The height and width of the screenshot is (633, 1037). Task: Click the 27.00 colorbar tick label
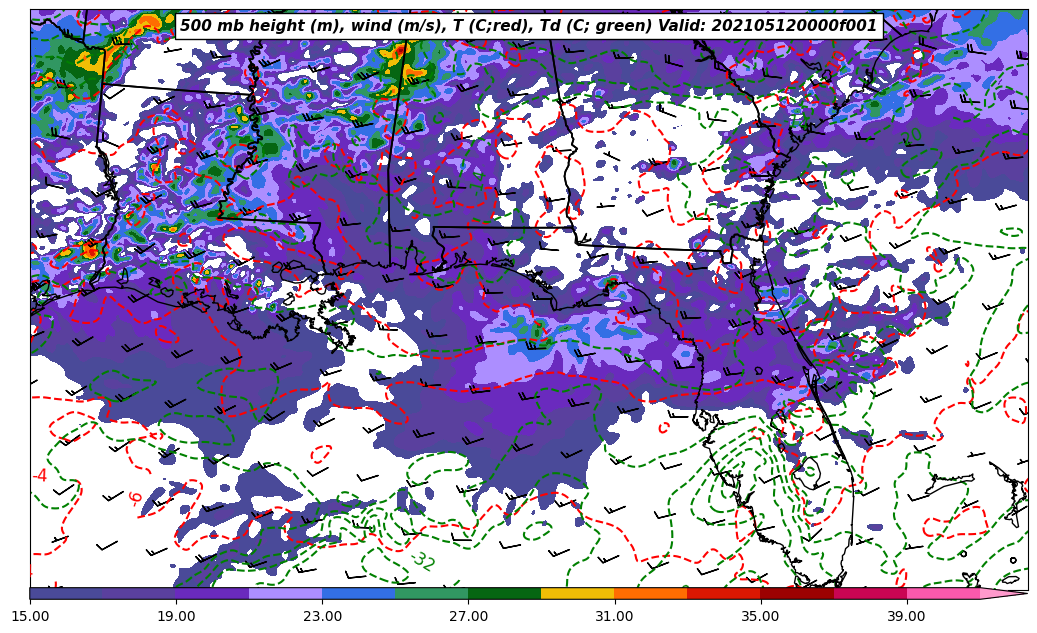pyautogui.click(x=468, y=616)
